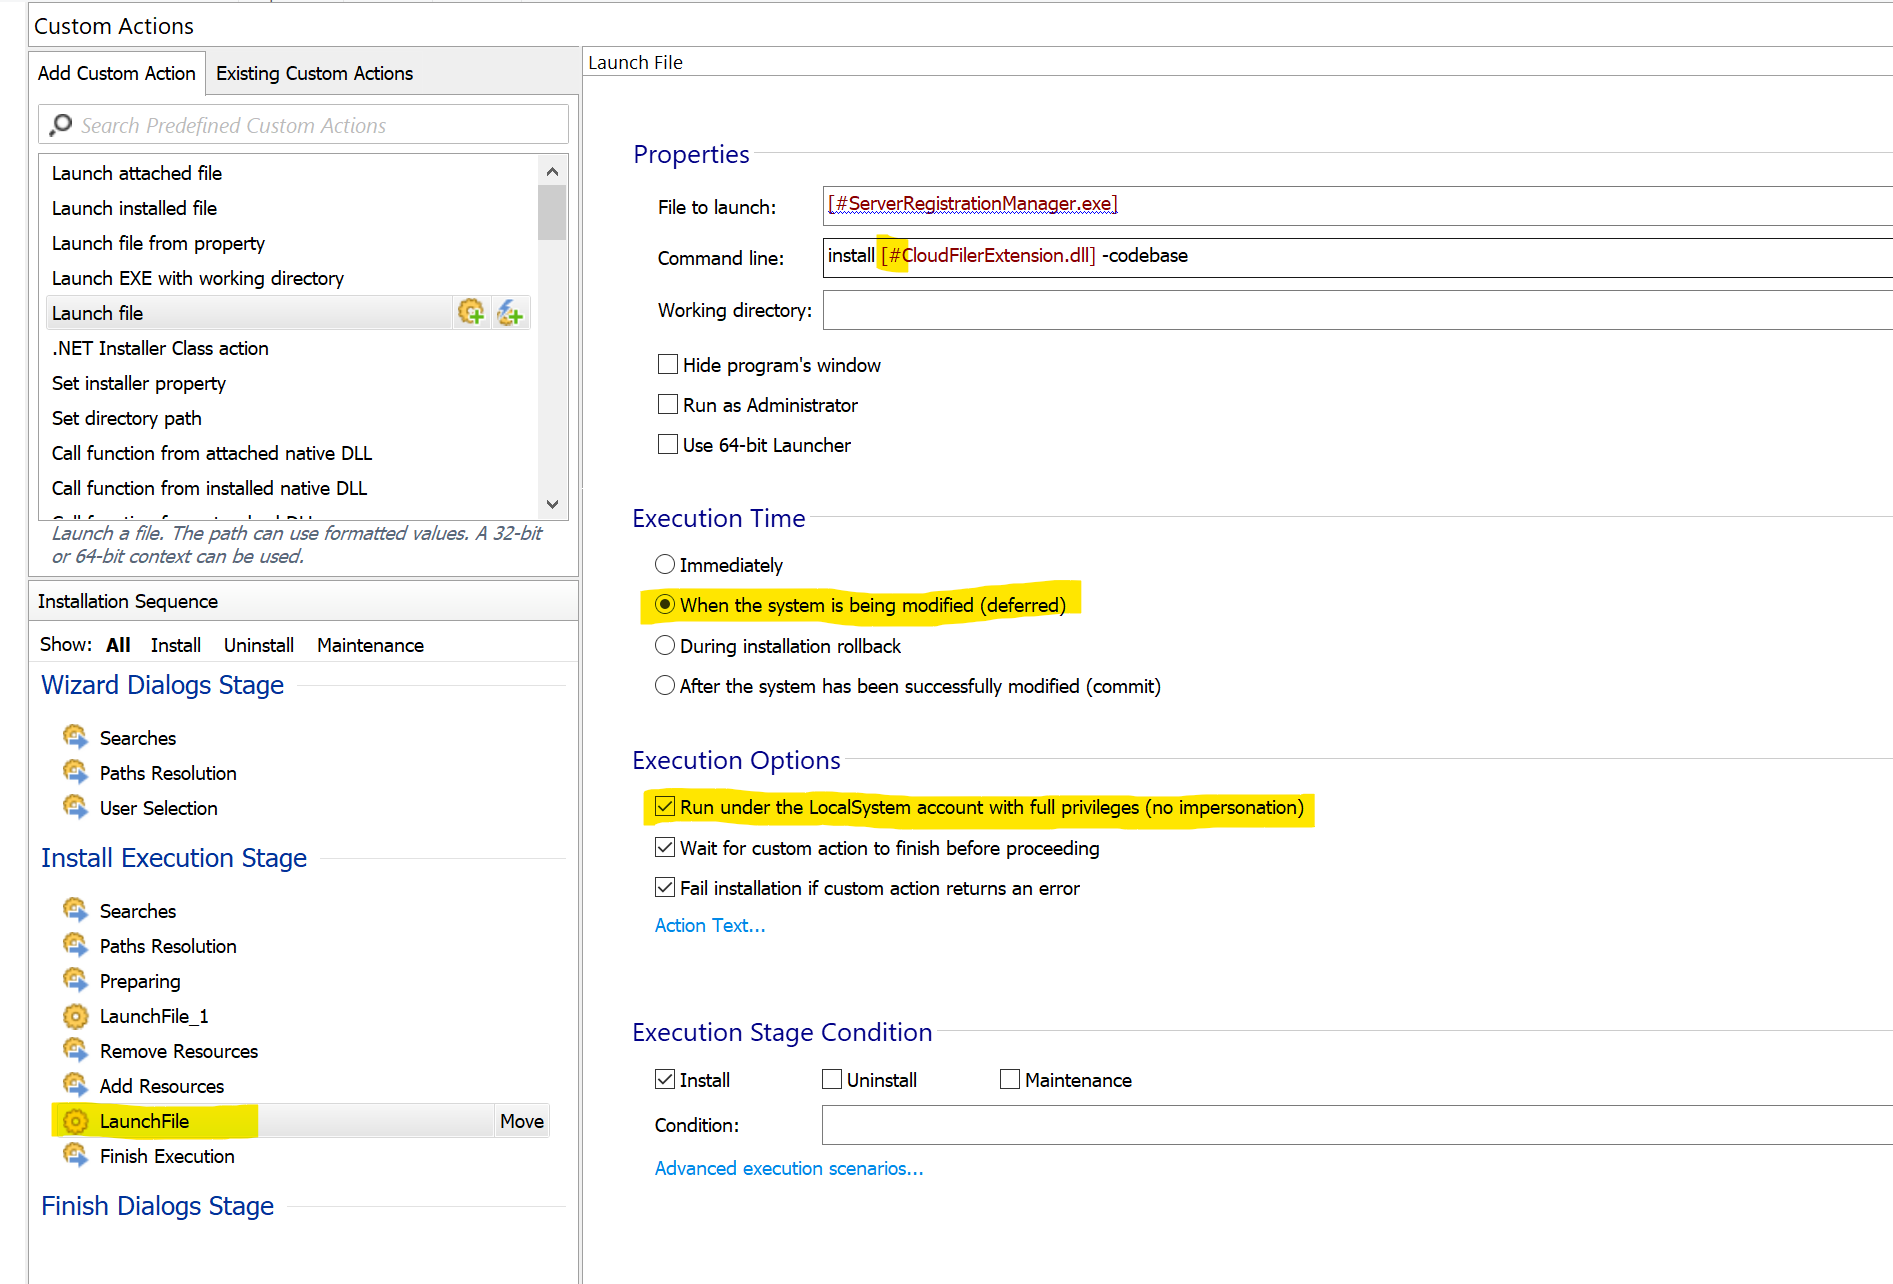Image resolution: width=1893 pixels, height=1284 pixels.
Task: Click Paths Resolution icon in Wizard Dialogs Stage
Action: 75,772
